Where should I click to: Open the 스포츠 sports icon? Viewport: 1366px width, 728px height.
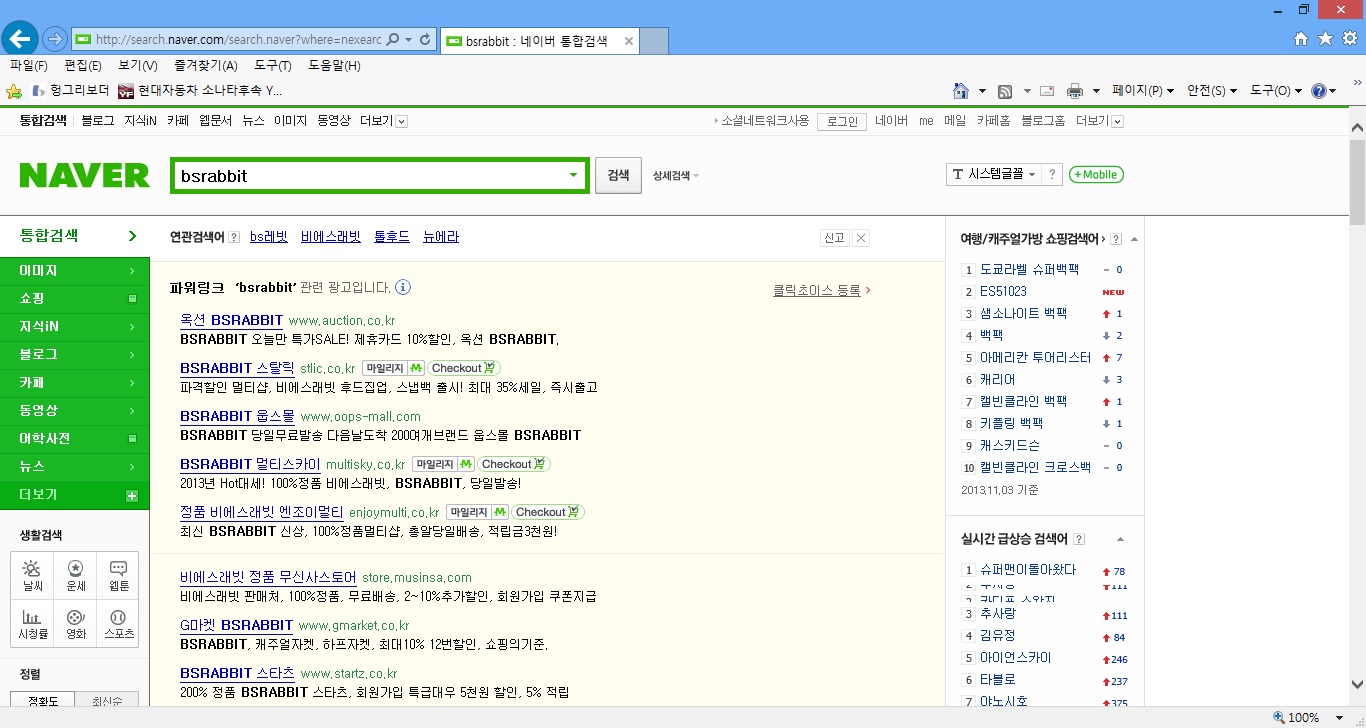[x=118, y=623]
